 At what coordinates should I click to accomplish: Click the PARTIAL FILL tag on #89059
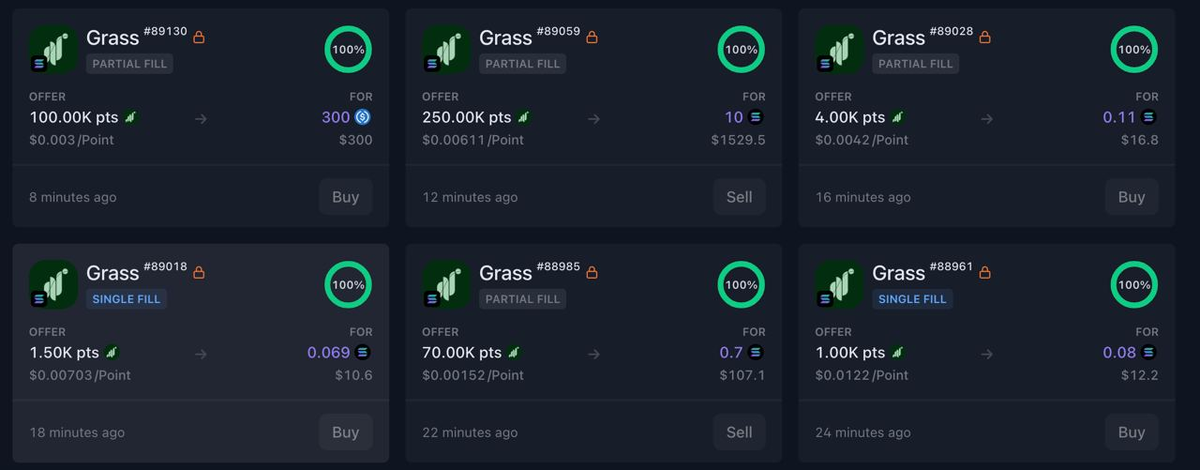click(x=524, y=64)
